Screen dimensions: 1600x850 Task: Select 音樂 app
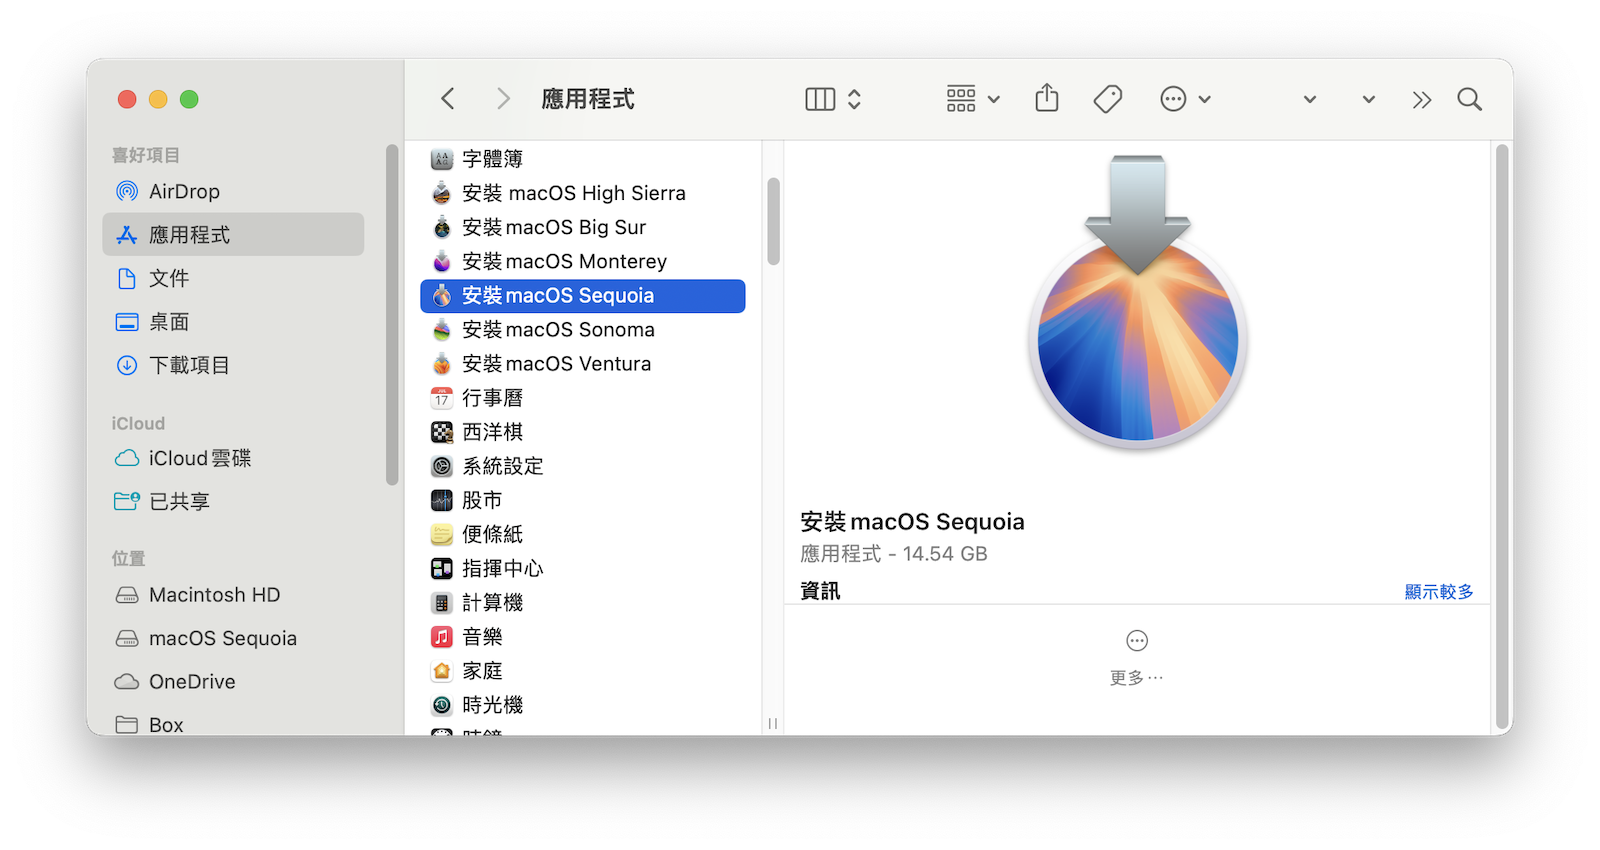click(583, 637)
